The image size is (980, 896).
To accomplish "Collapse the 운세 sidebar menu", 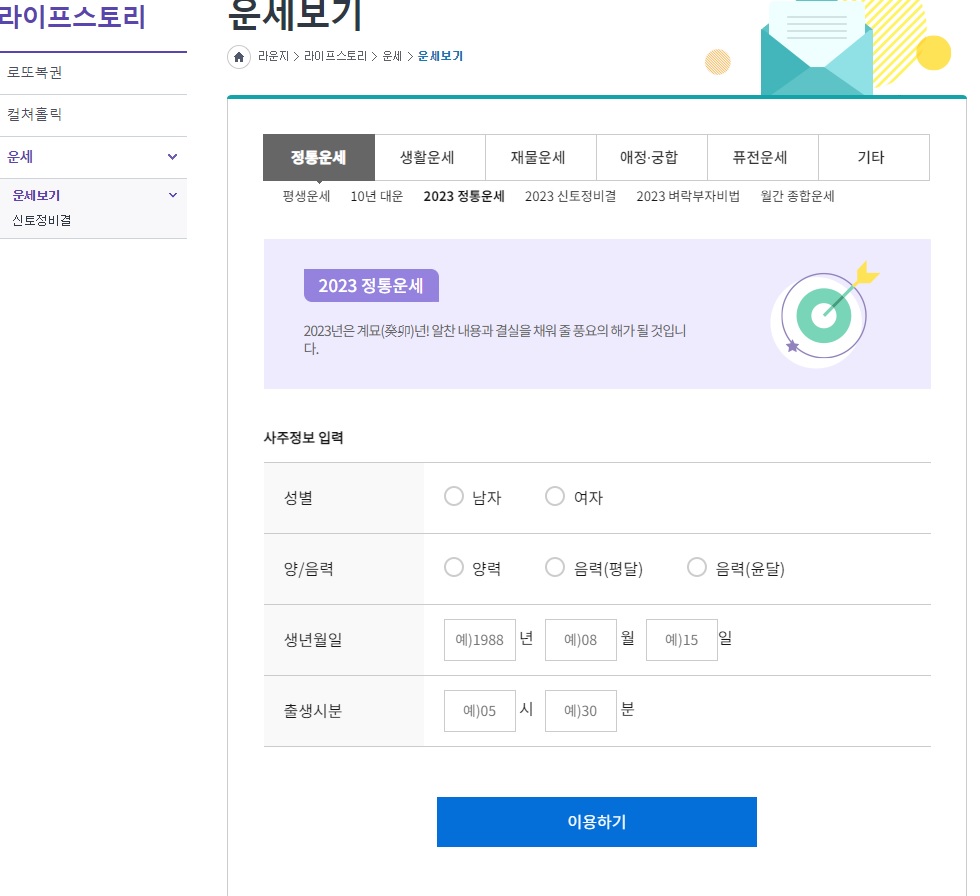I will coord(172,157).
